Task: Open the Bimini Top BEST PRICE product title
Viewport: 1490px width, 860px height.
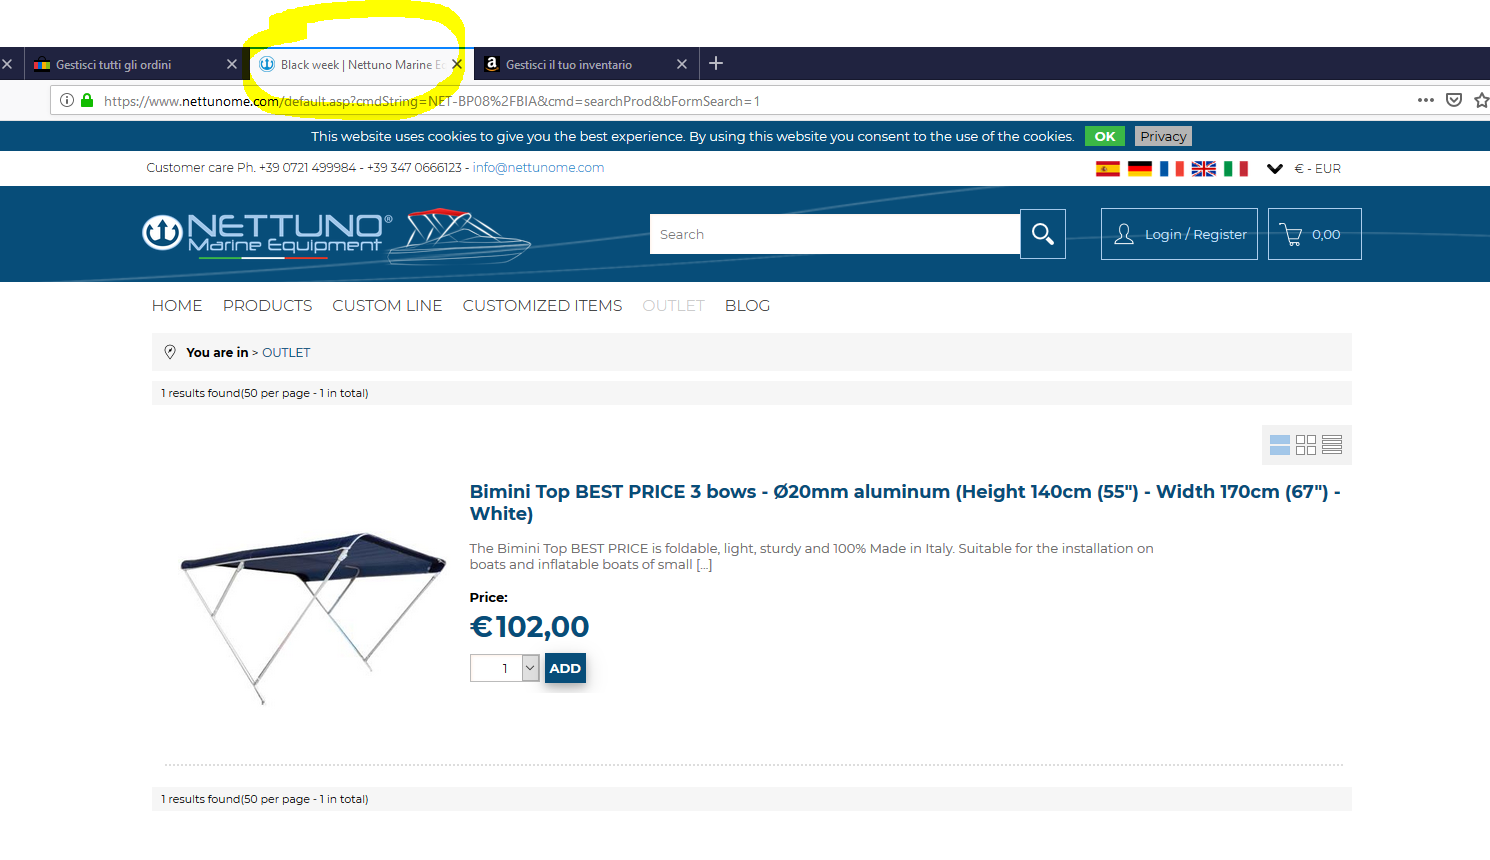Action: pos(905,502)
